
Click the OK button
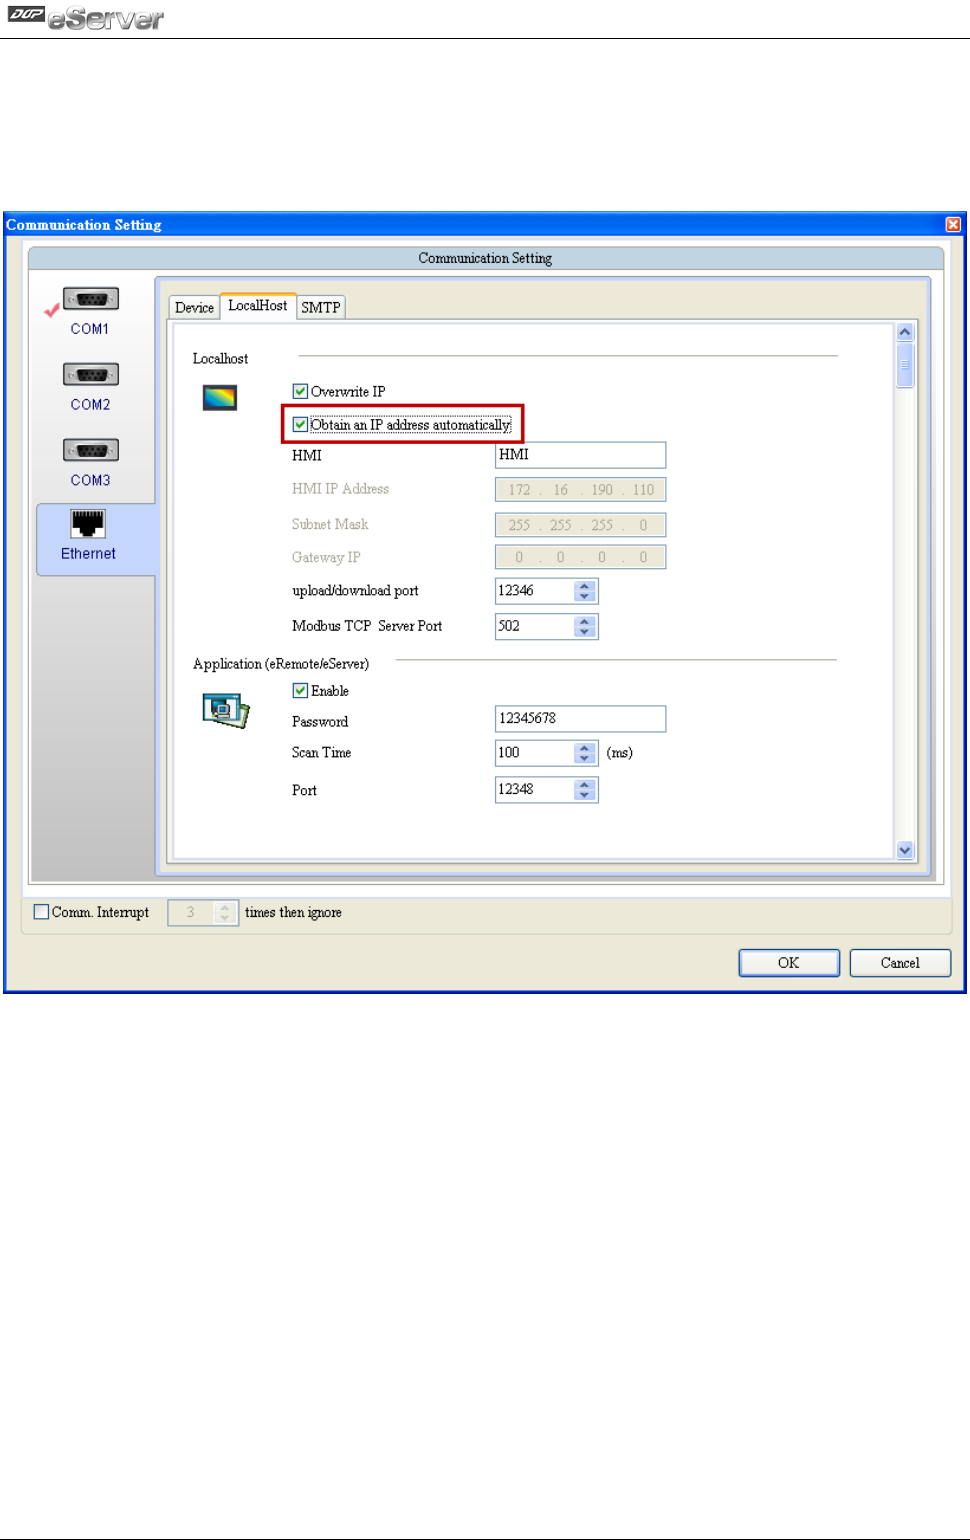pos(789,963)
